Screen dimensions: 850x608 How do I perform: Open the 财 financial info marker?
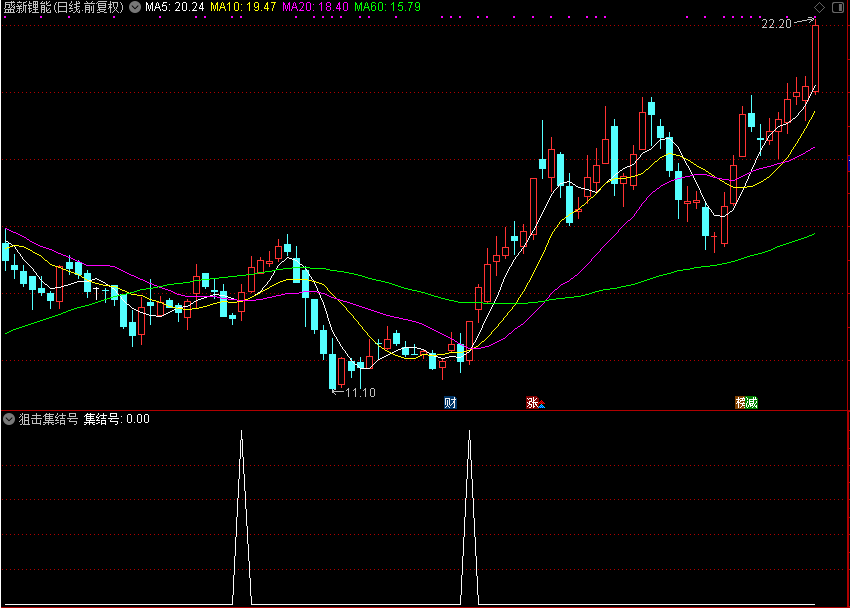pyautogui.click(x=450, y=403)
